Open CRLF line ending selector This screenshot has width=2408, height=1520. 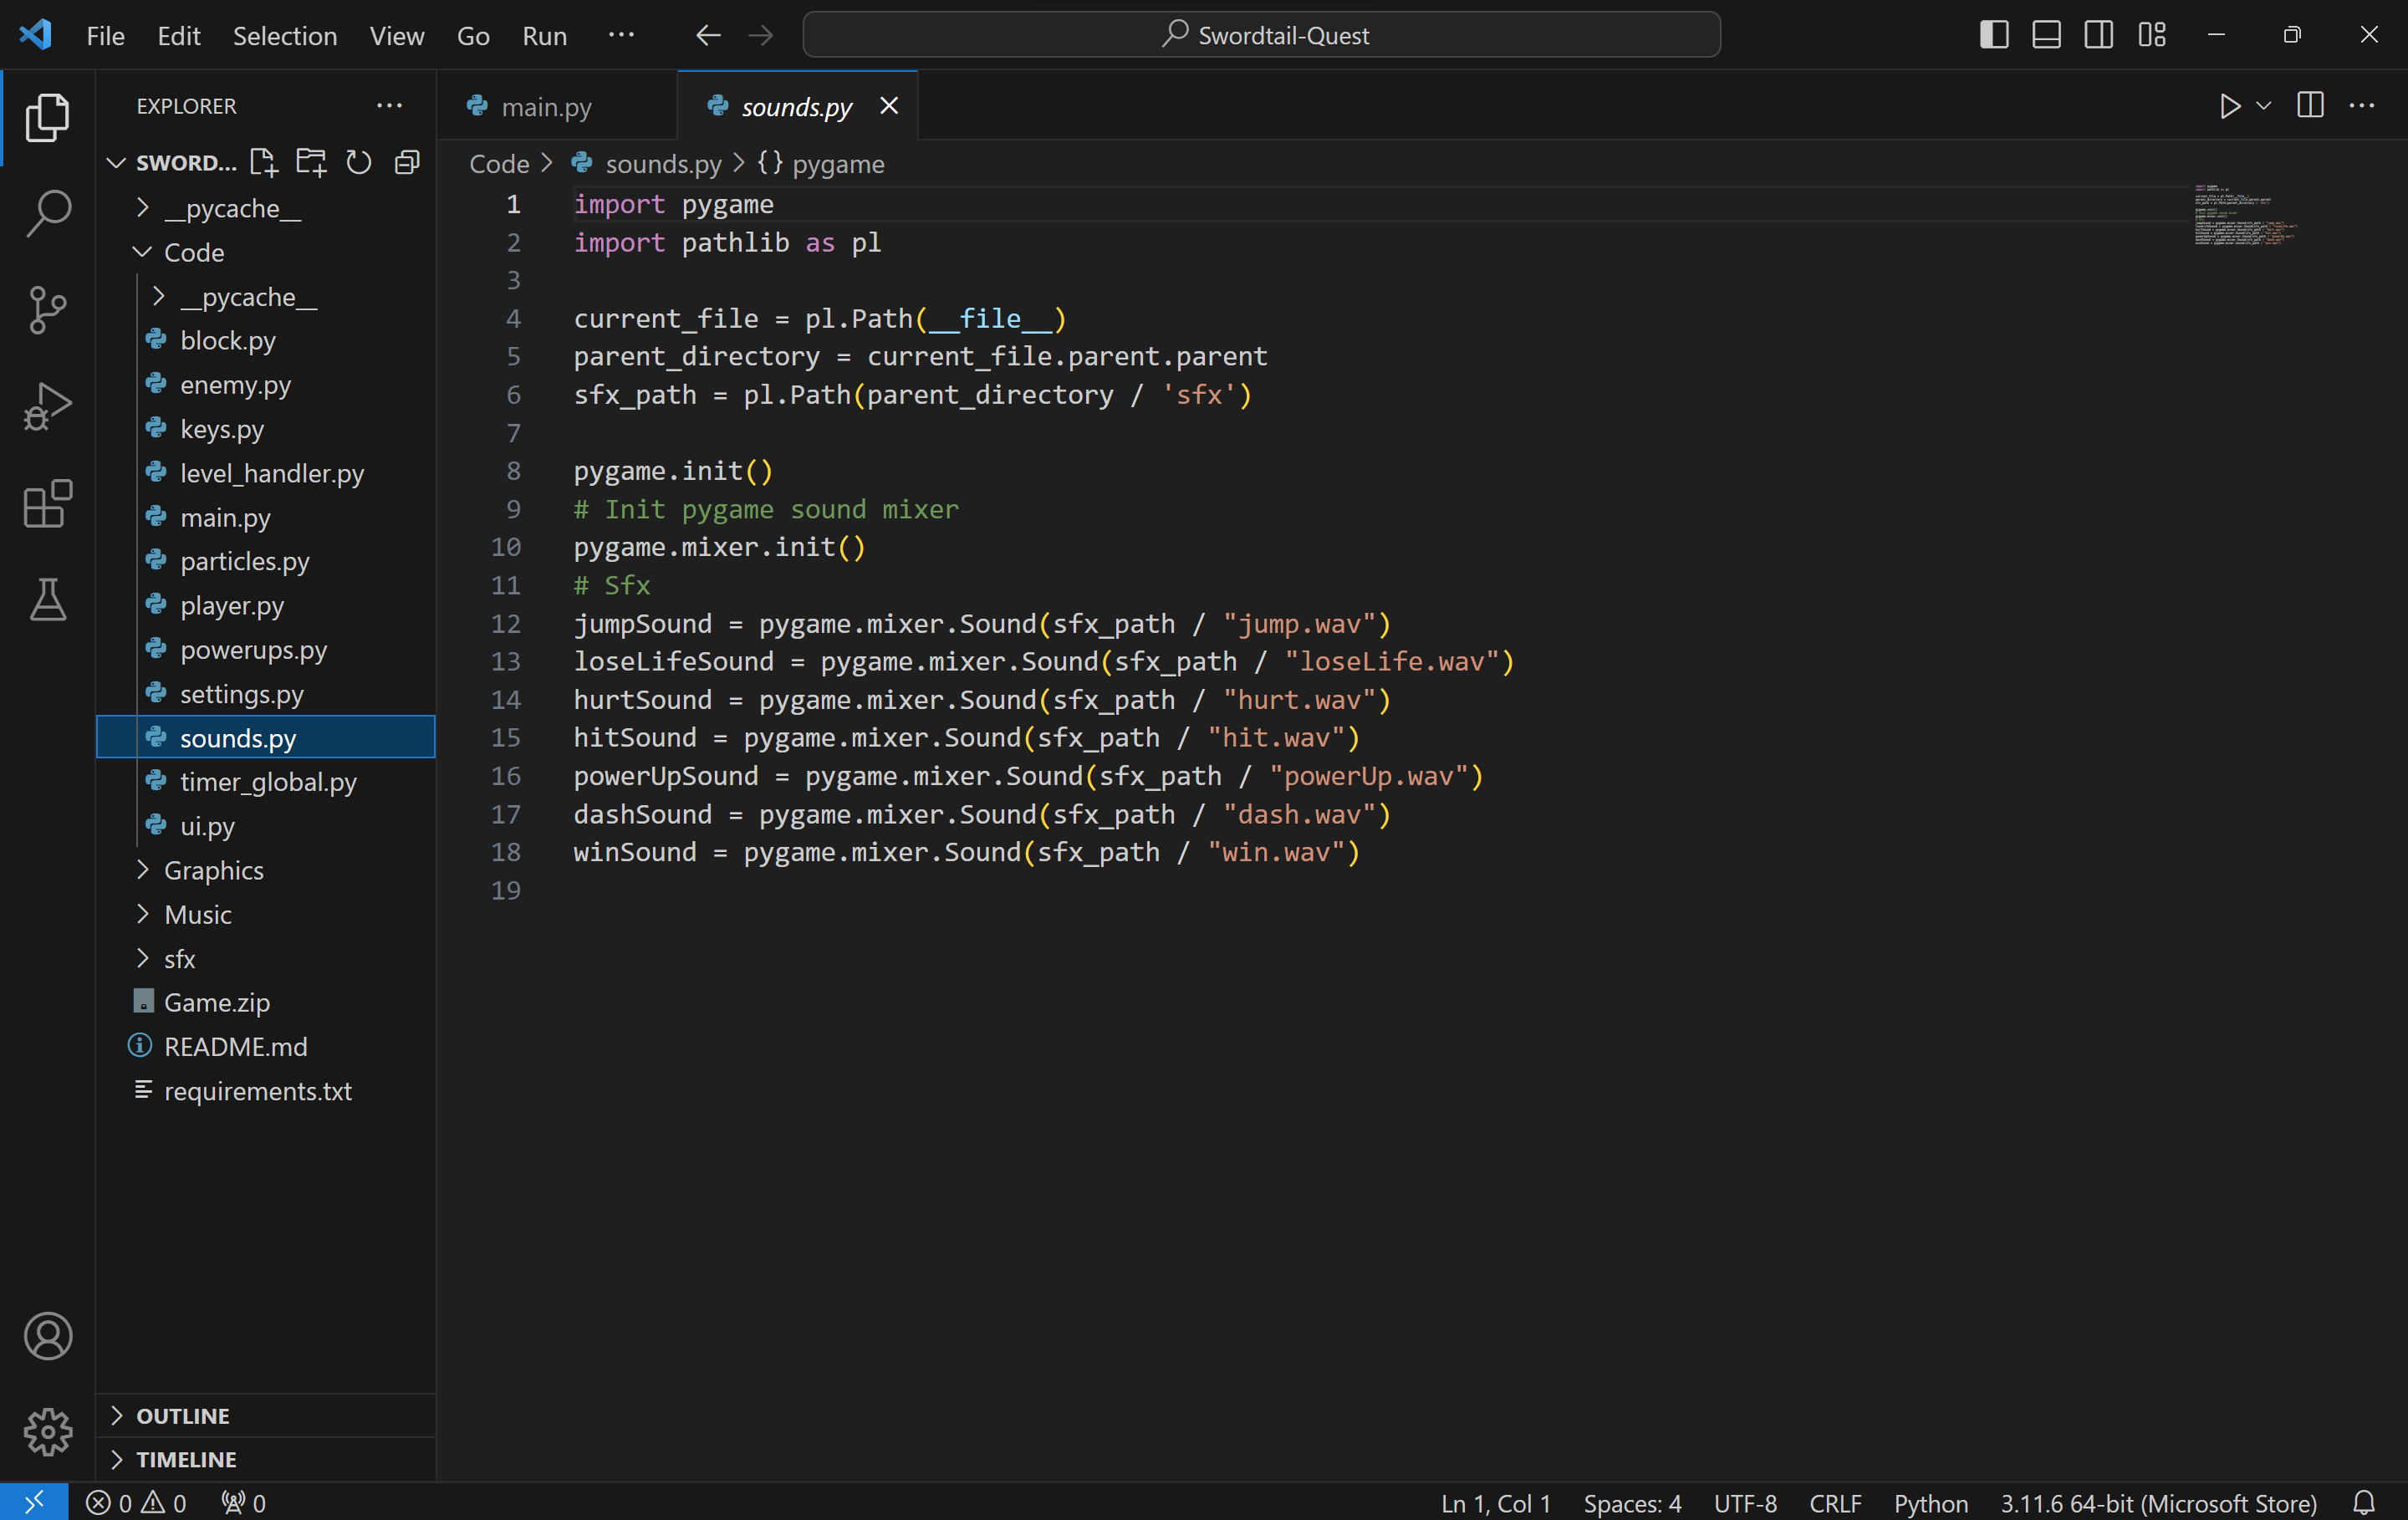pos(1834,1503)
